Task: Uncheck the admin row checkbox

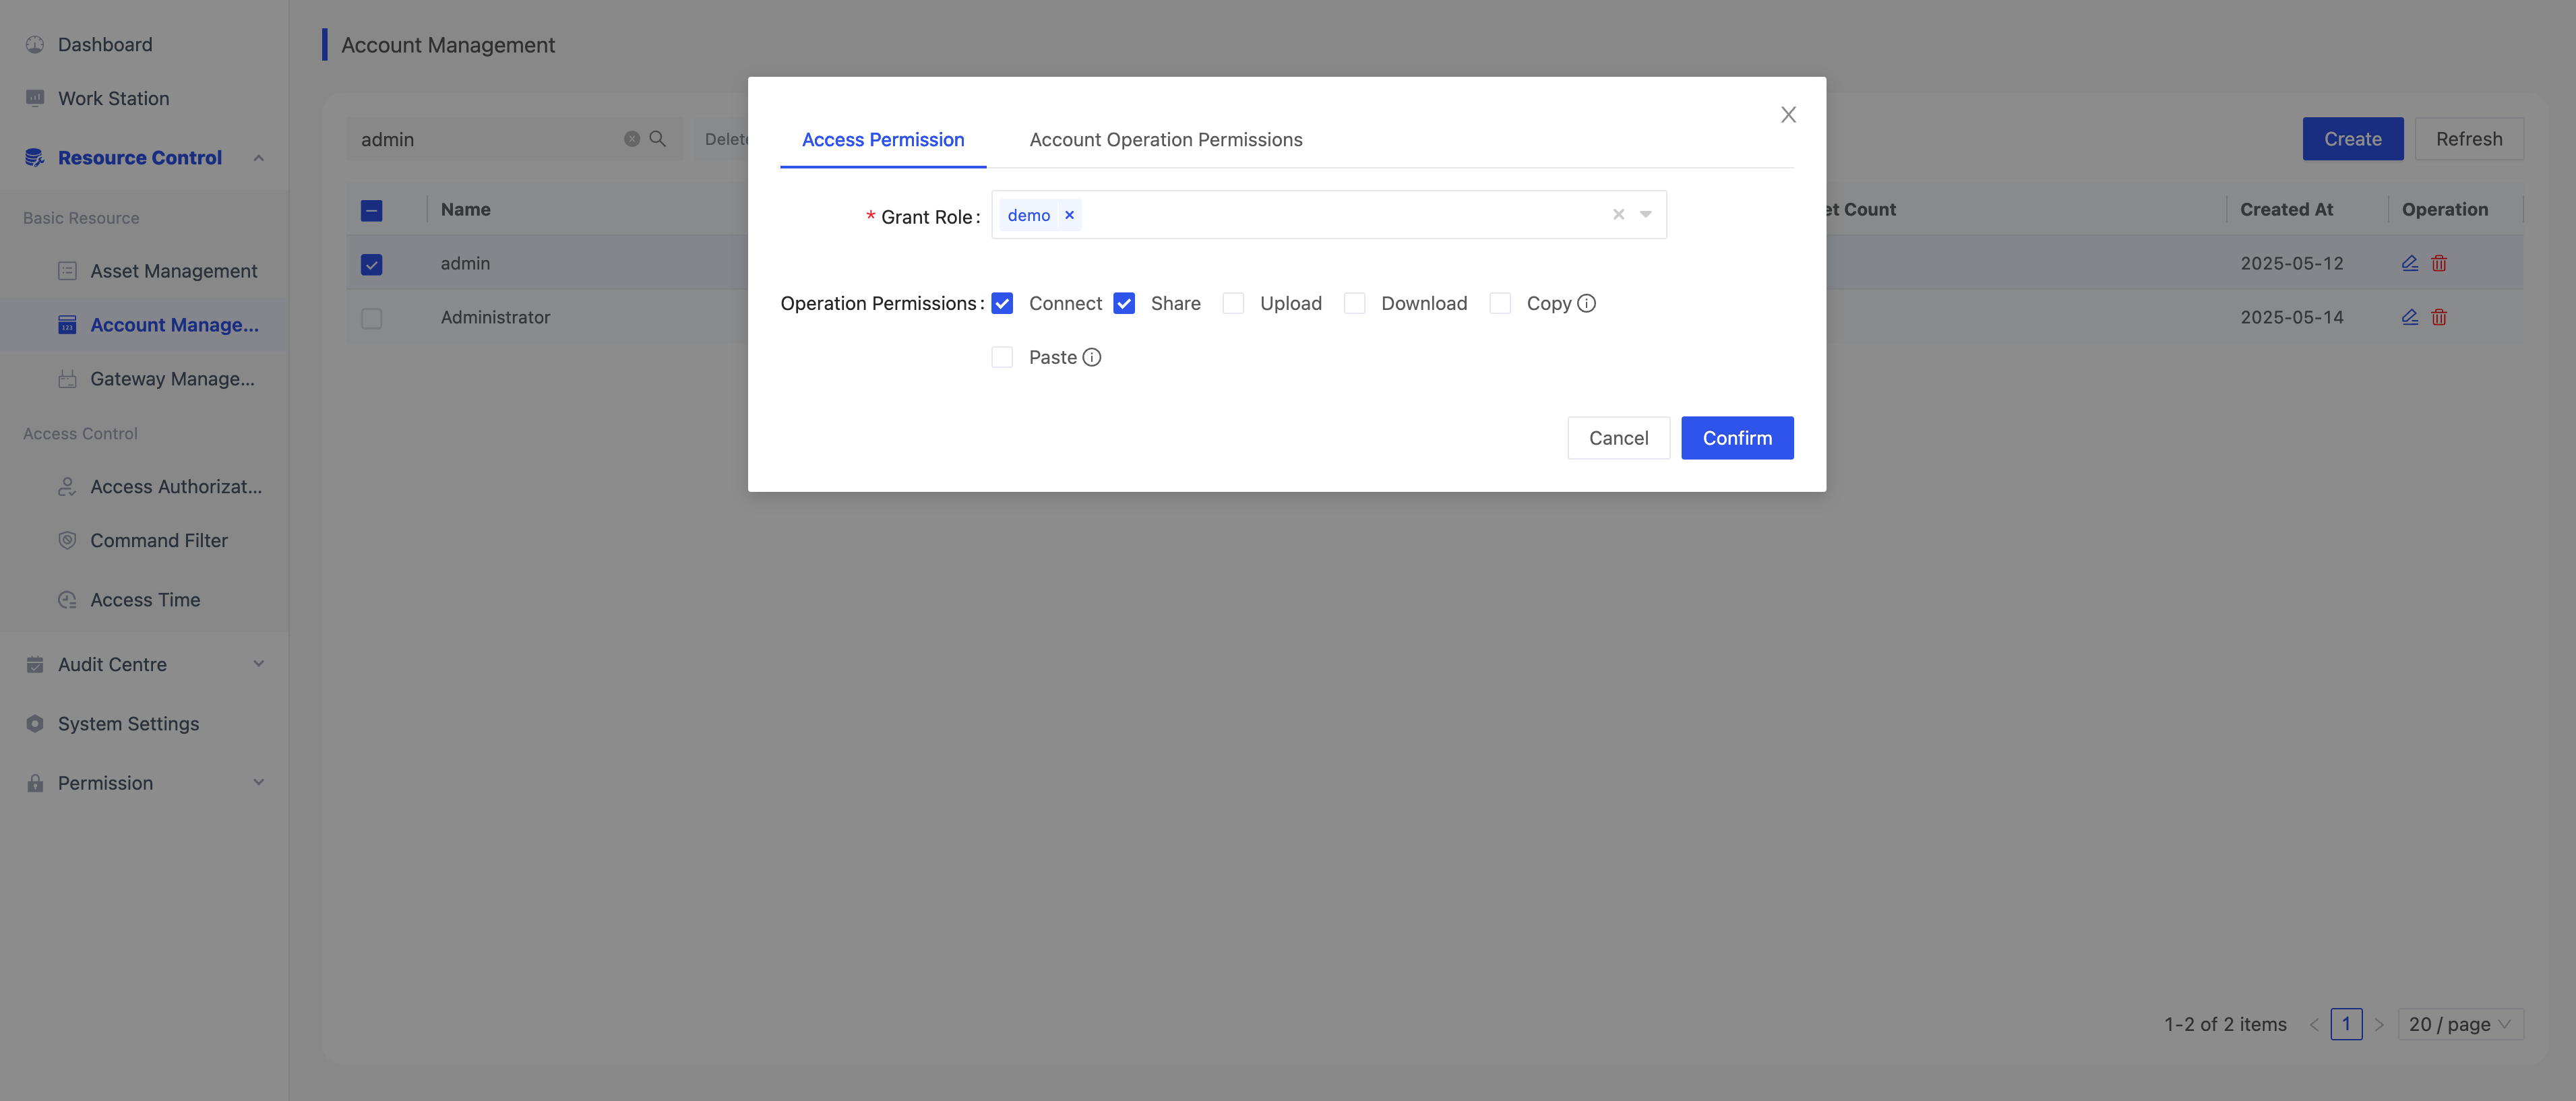Action: (x=371, y=264)
